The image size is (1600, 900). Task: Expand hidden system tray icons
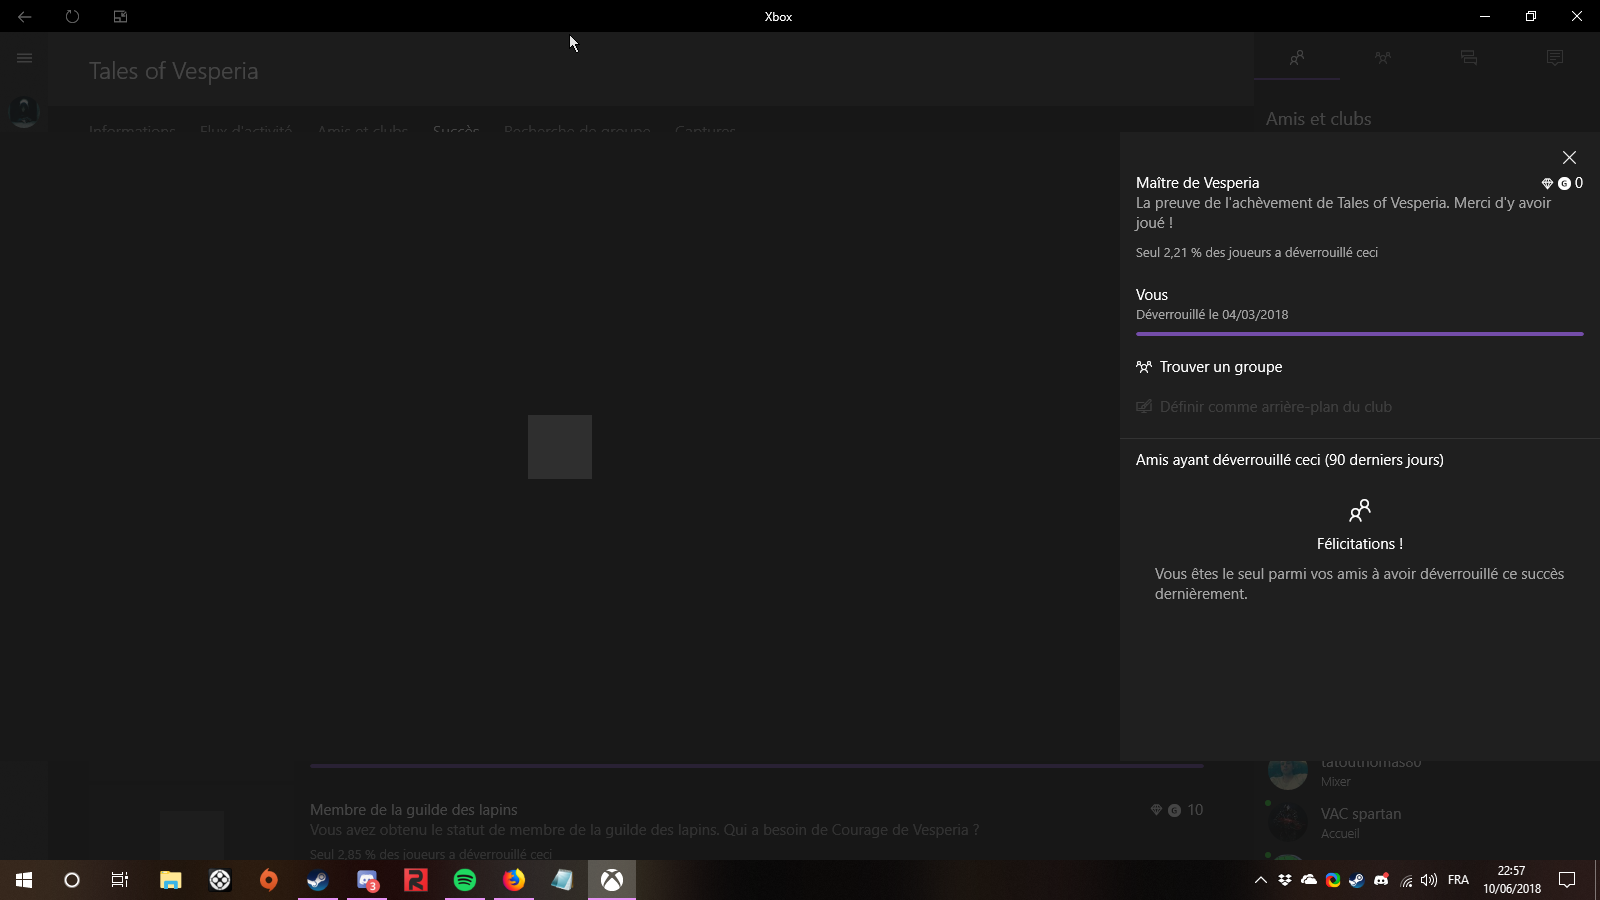[1260, 880]
